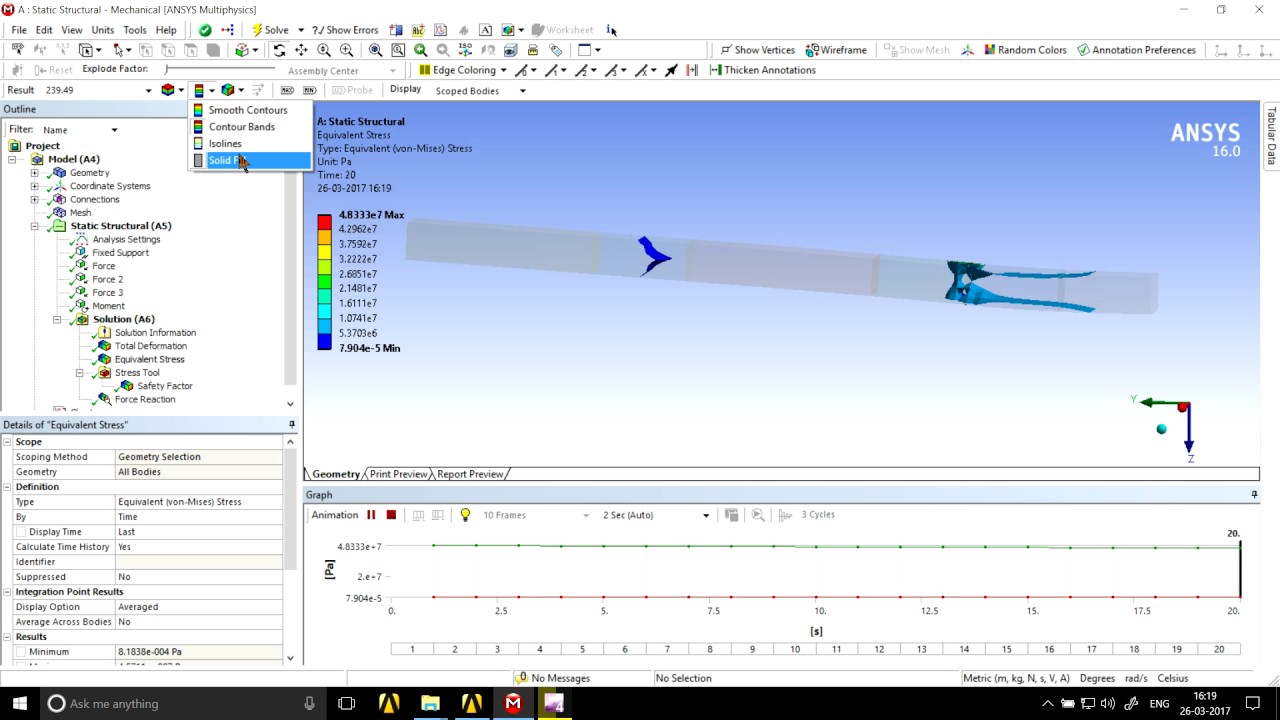Screen dimensions: 1280x720
Task: Click the Solve lightning bolt button
Action: coord(270,30)
